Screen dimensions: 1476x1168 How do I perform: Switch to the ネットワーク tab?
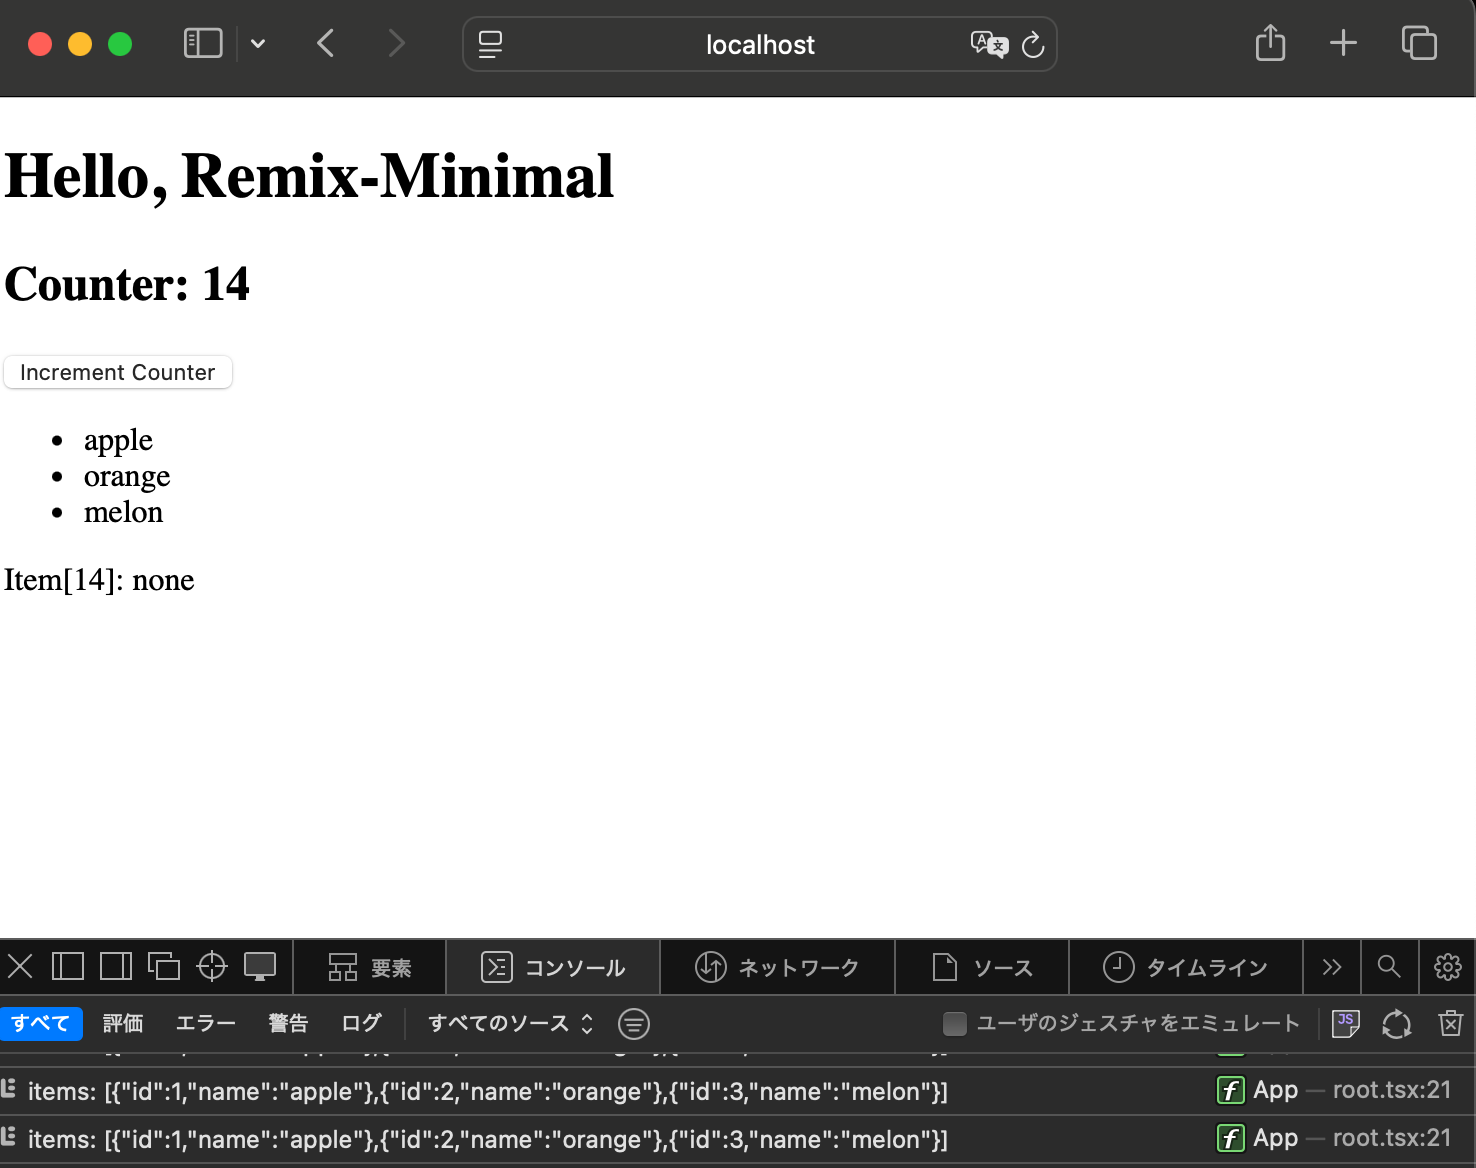(777, 967)
